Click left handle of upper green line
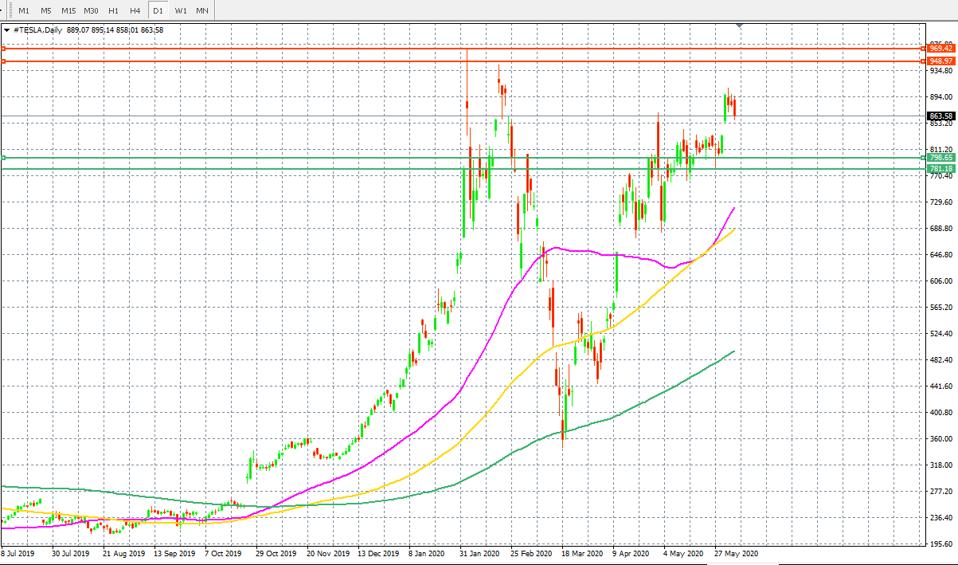The width and height of the screenshot is (958, 565). [x=4, y=157]
